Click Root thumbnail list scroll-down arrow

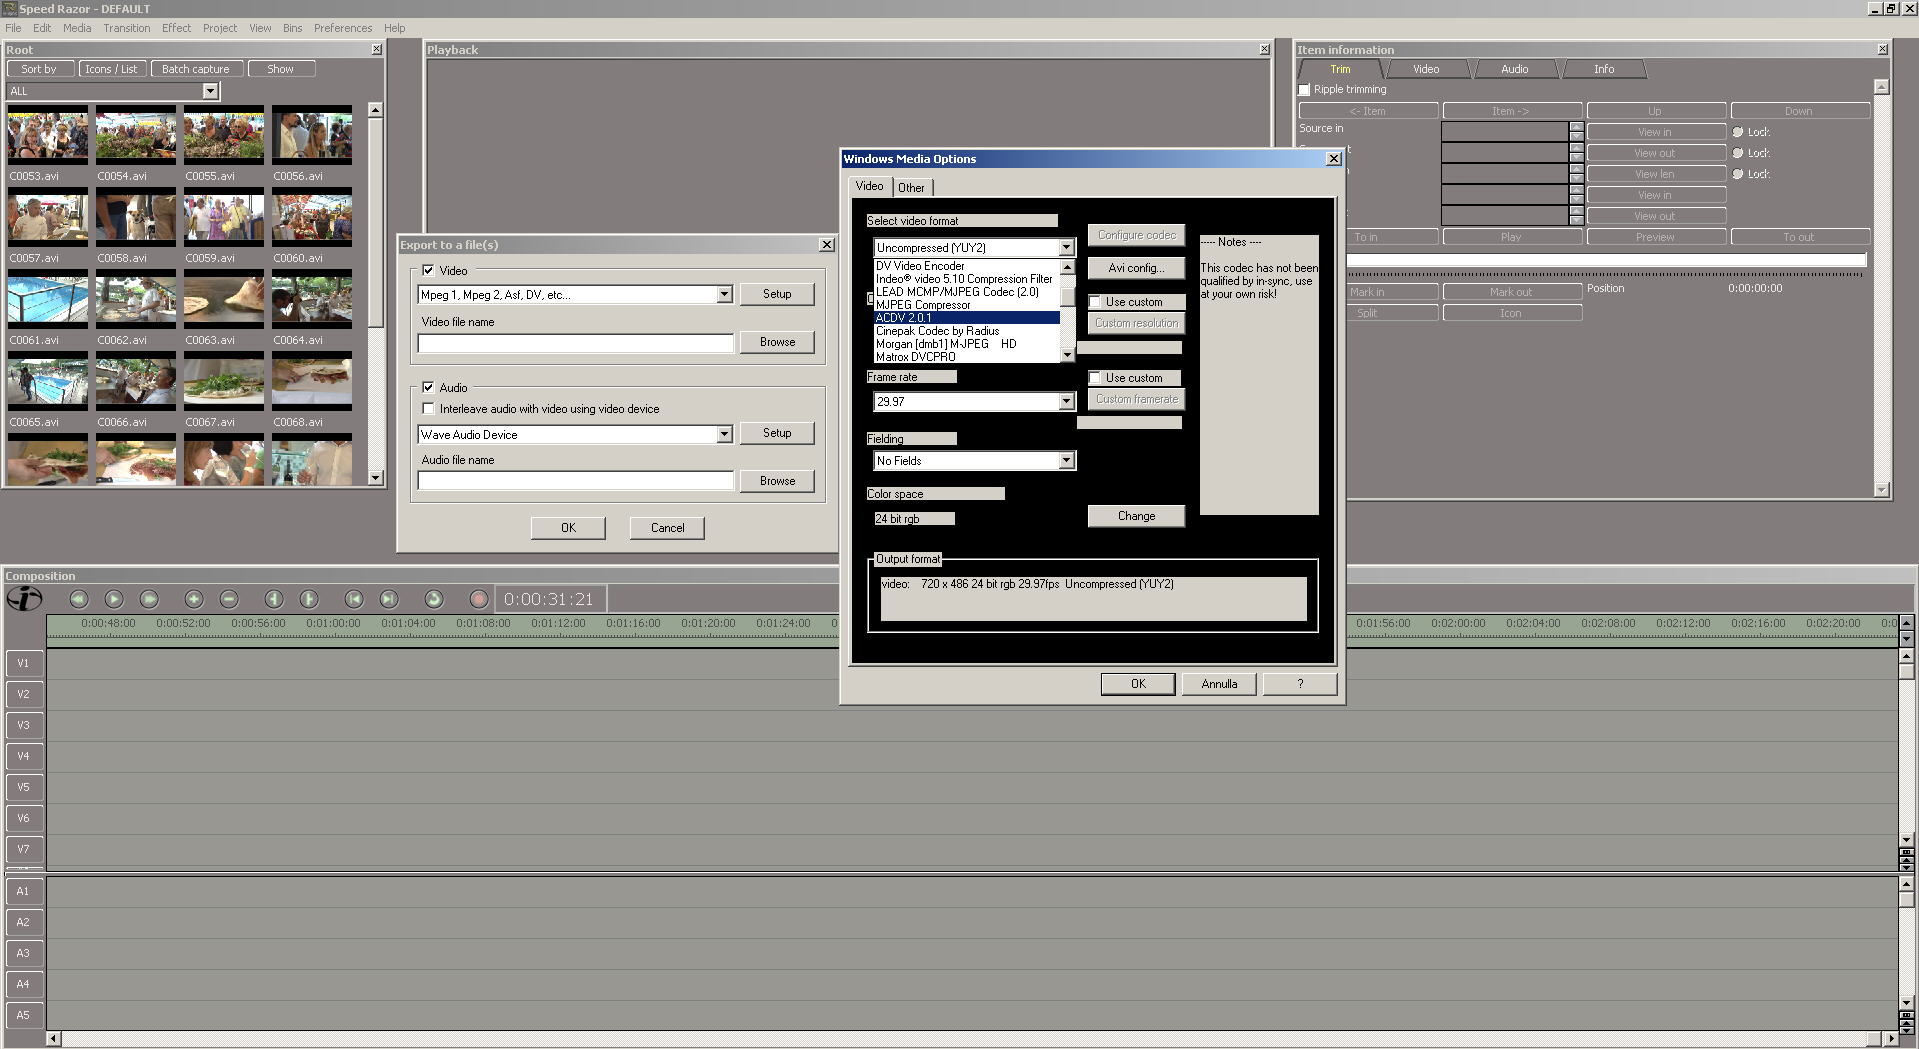tap(376, 478)
